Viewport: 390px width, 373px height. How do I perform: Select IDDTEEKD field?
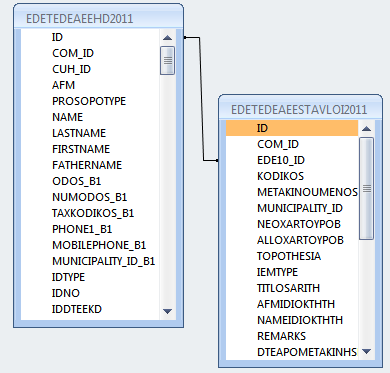click(x=90, y=309)
